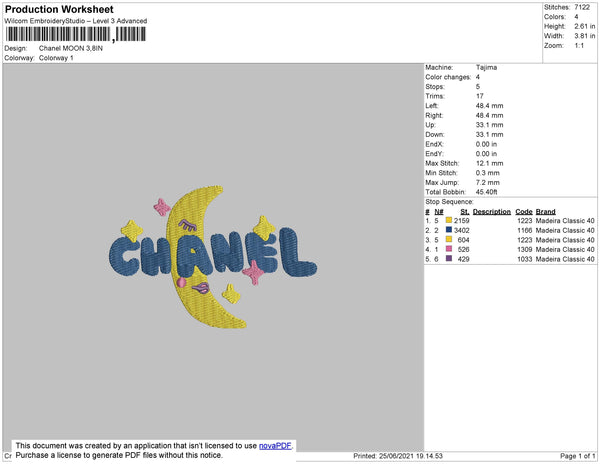Click the Min Stitch value 0.3 mm
Viewport: 600px width, 464px height.
point(488,173)
